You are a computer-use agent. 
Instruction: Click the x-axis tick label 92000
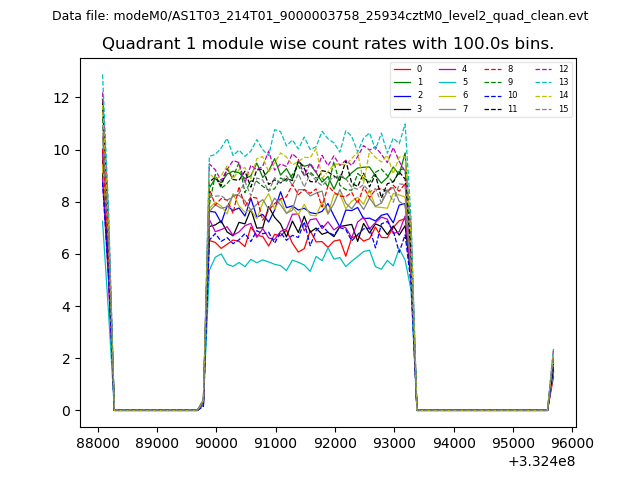coord(334,442)
